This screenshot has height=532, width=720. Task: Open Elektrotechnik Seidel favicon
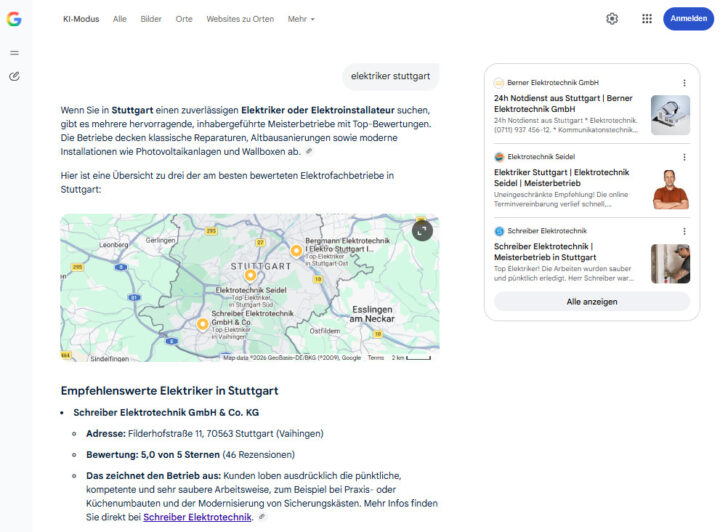click(499, 157)
